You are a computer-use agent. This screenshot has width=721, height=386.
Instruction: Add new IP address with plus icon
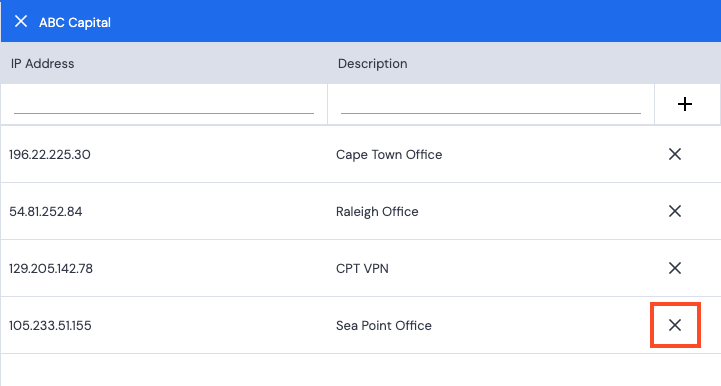[685, 104]
